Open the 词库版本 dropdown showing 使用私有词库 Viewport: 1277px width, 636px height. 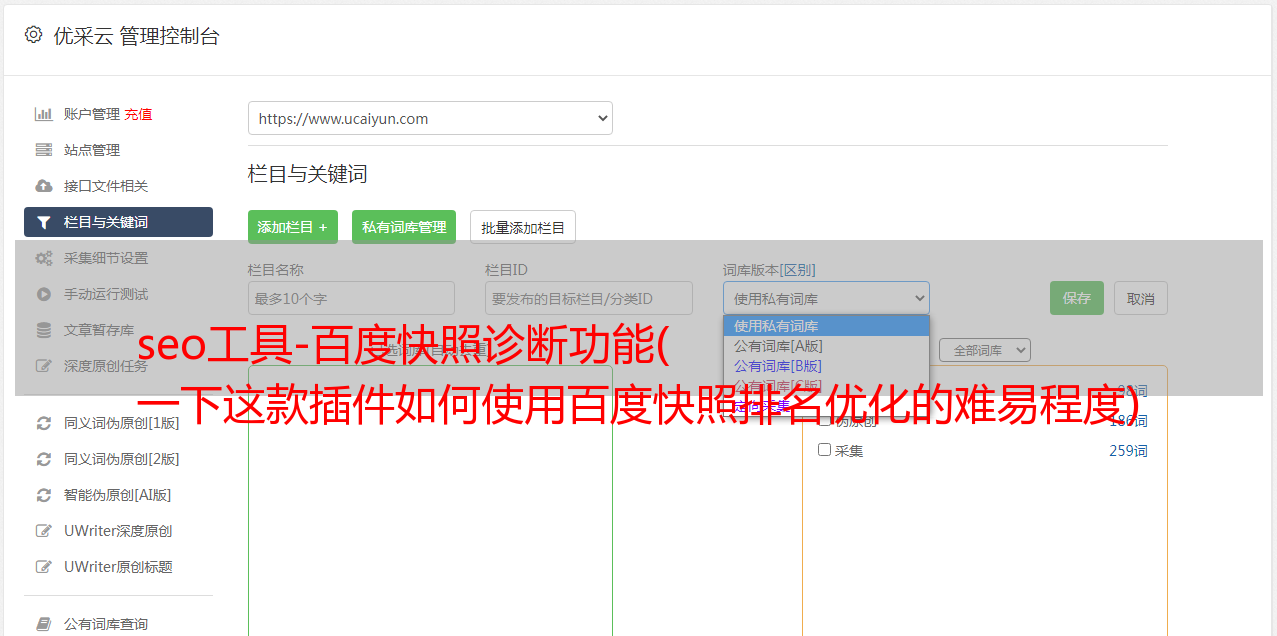tap(826, 298)
